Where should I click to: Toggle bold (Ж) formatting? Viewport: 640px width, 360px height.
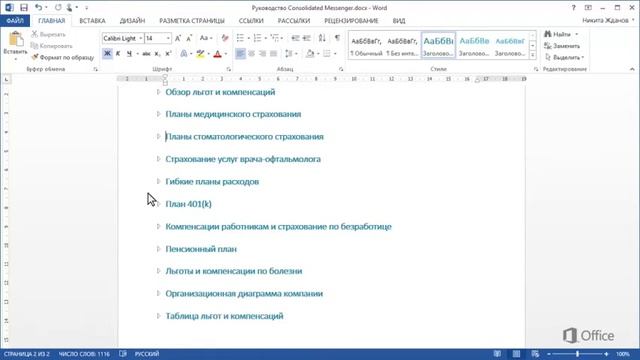pyautogui.click(x=107, y=53)
